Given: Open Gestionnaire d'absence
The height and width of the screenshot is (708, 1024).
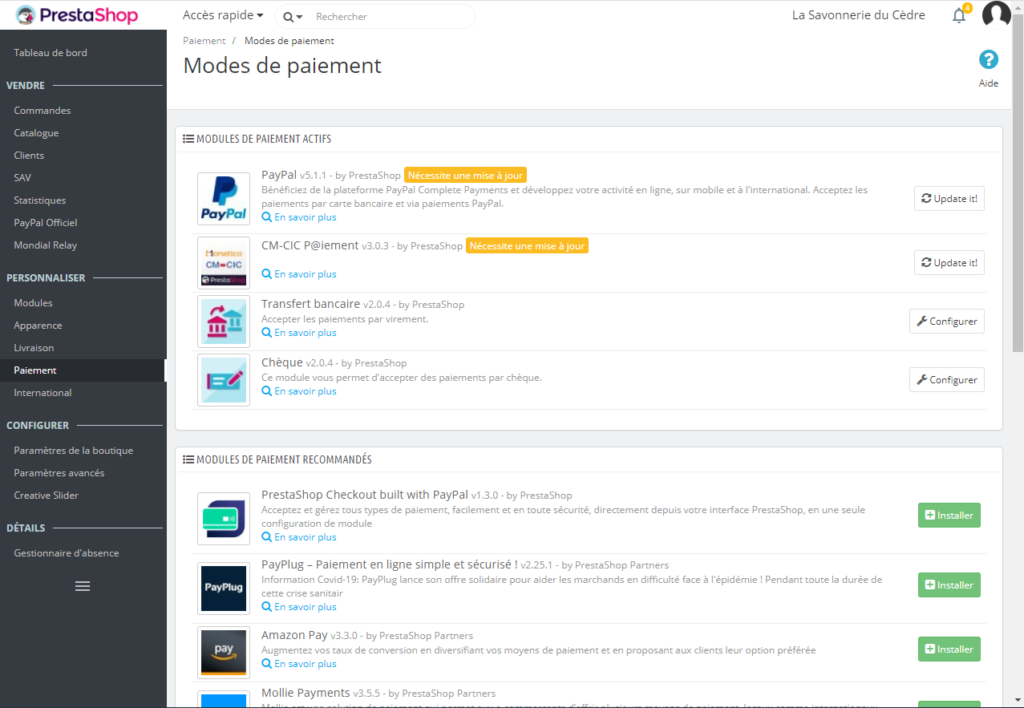Looking at the screenshot, I should (x=67, y=553).
